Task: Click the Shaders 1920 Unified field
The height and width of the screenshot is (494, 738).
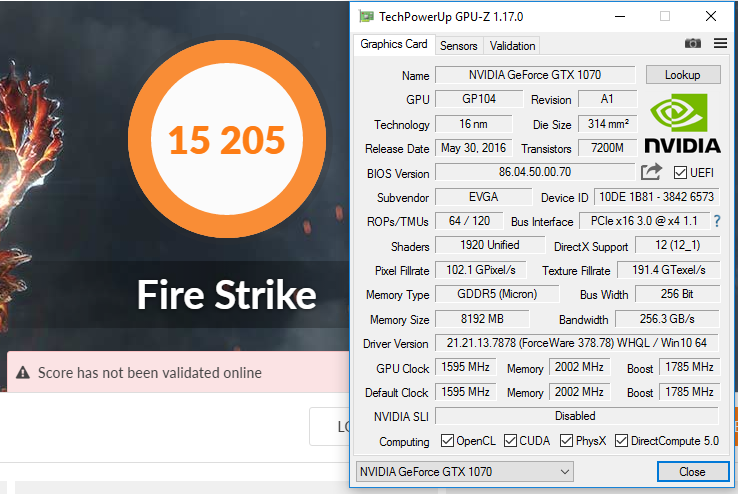Action: coord(490,245)
